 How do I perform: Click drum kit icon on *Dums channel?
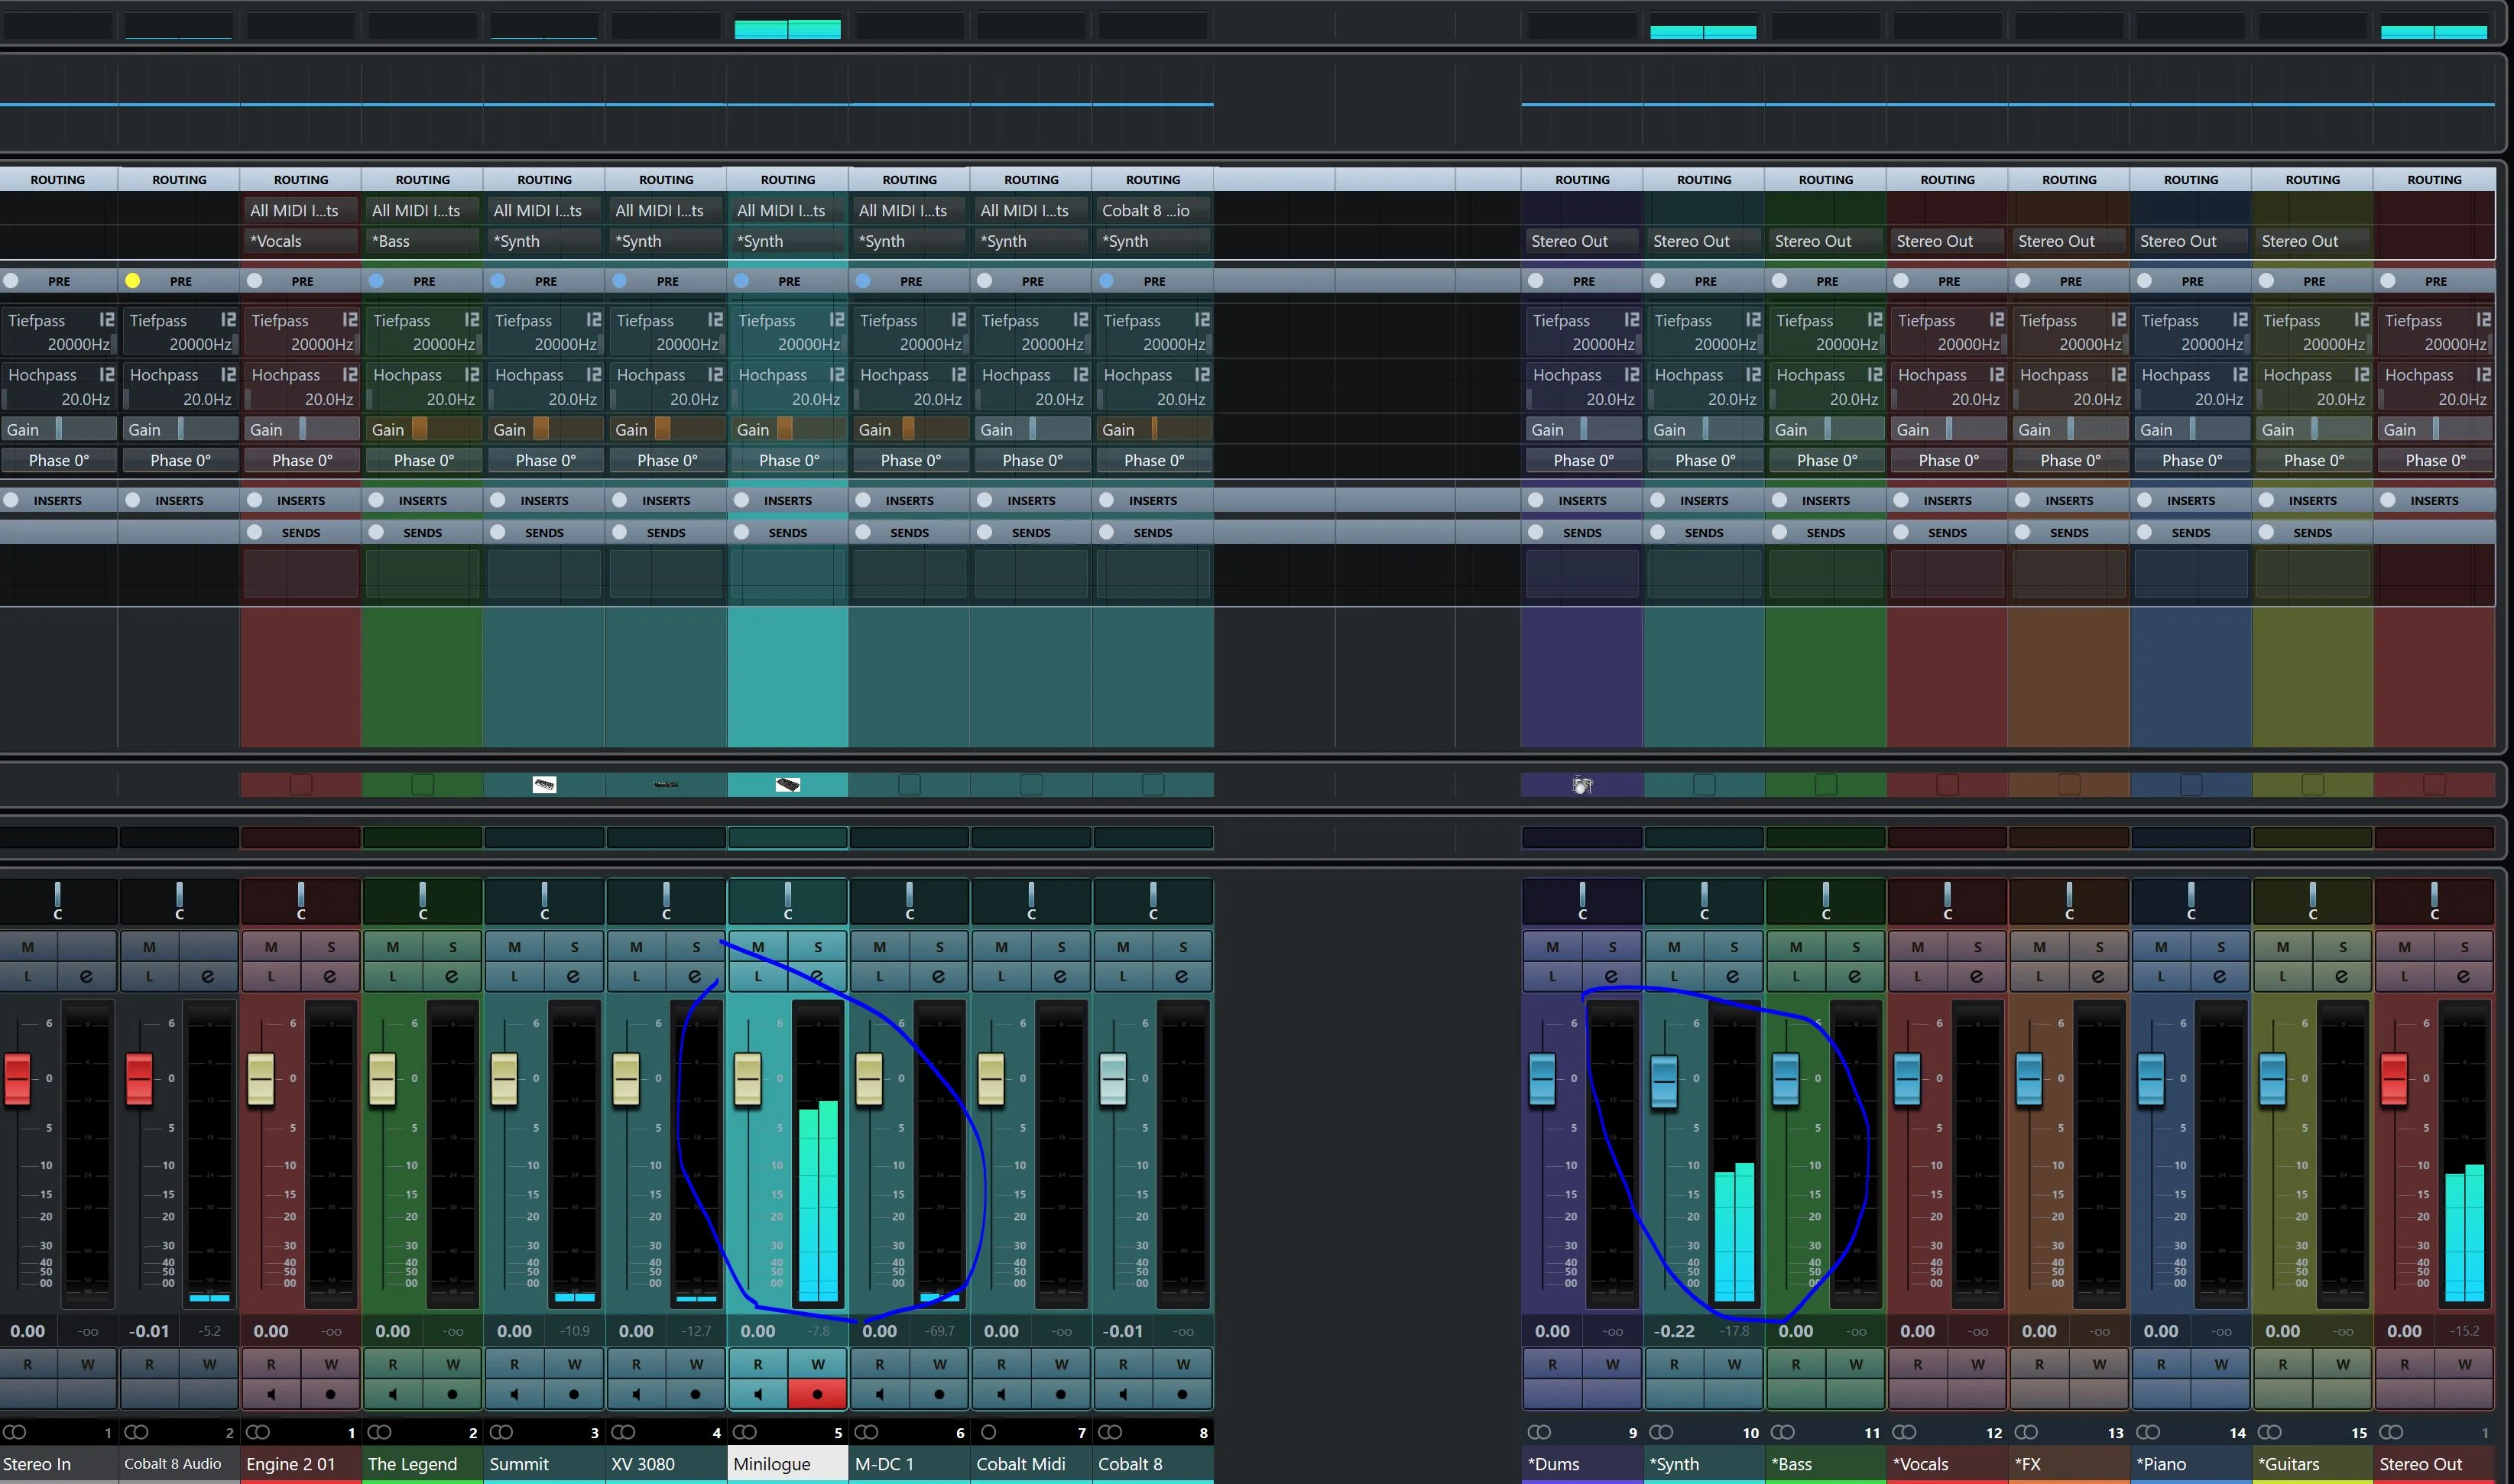tap(1582, 785)
